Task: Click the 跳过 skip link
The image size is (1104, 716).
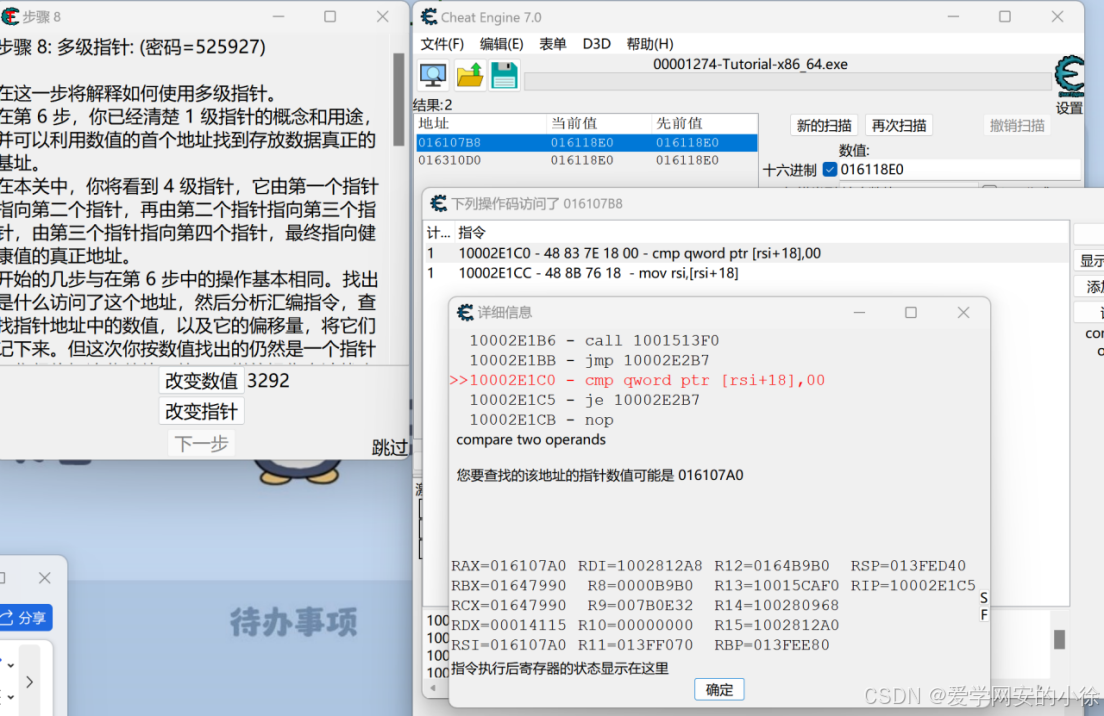Action: coord(389,448)
